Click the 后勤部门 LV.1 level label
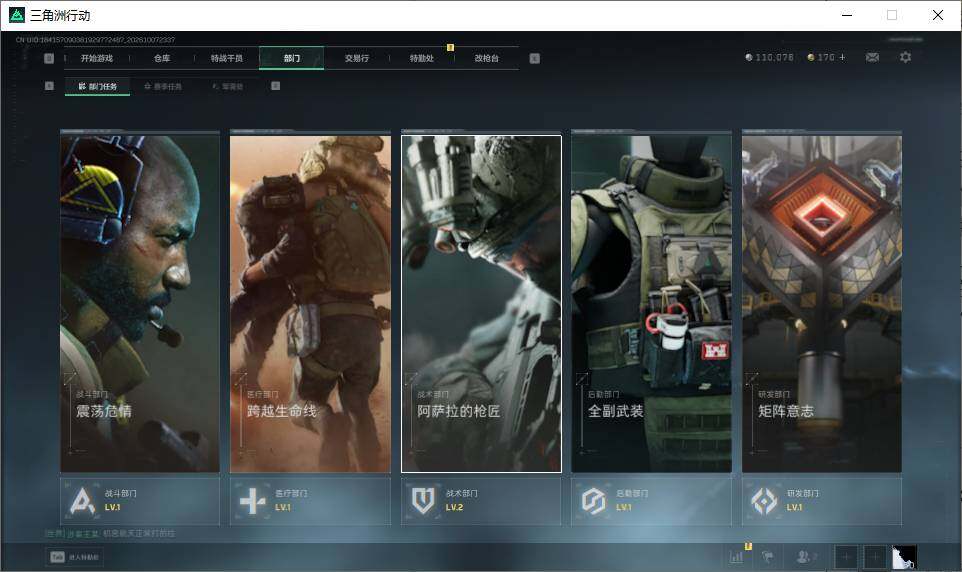 624,508
